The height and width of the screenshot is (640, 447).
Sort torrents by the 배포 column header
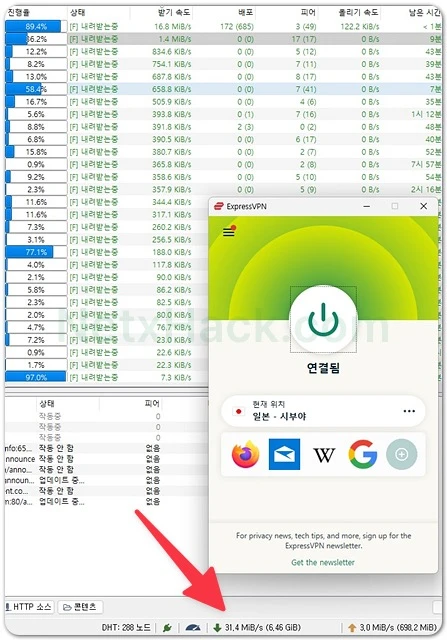pos(224,13)
